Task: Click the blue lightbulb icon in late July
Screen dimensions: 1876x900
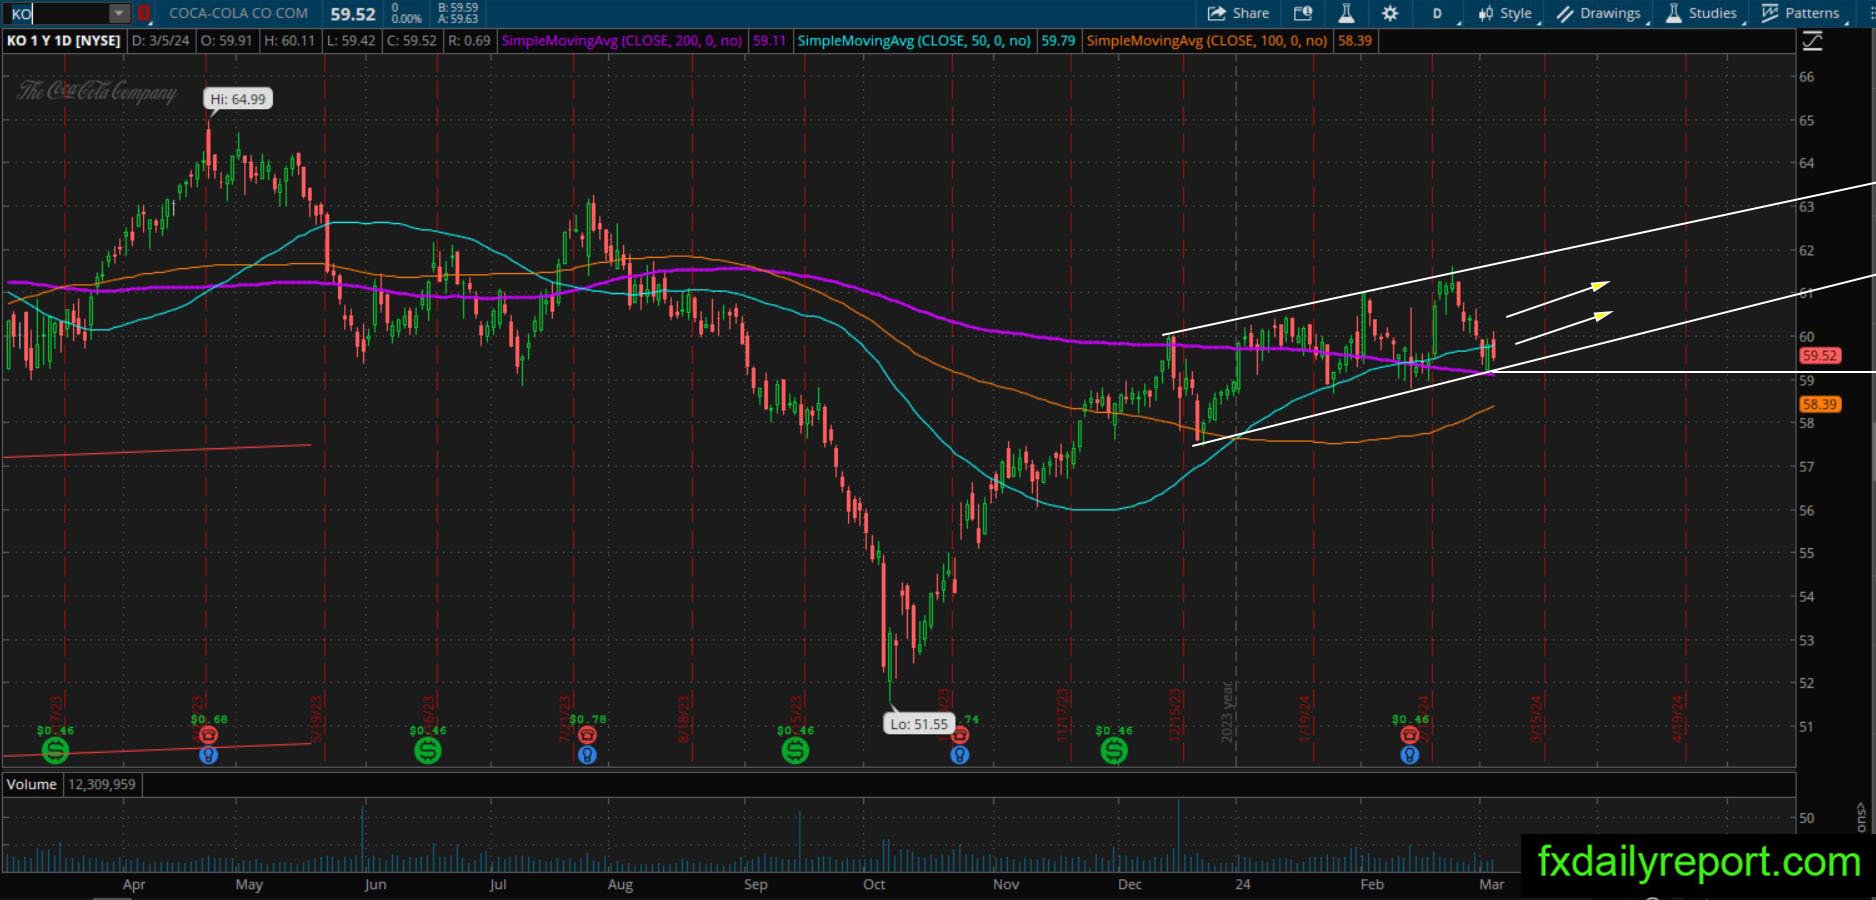Action: coord(587,755)
